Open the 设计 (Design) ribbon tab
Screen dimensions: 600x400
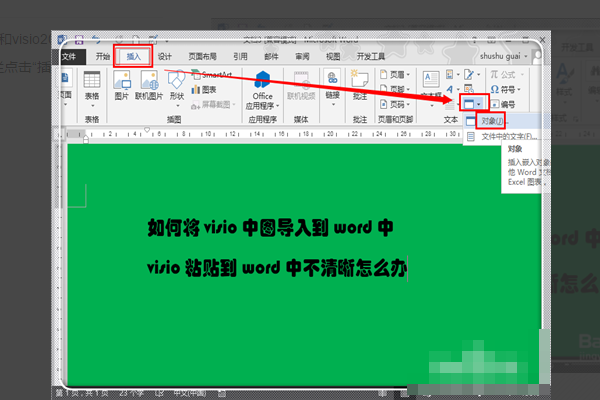click(x=165, y=57)
